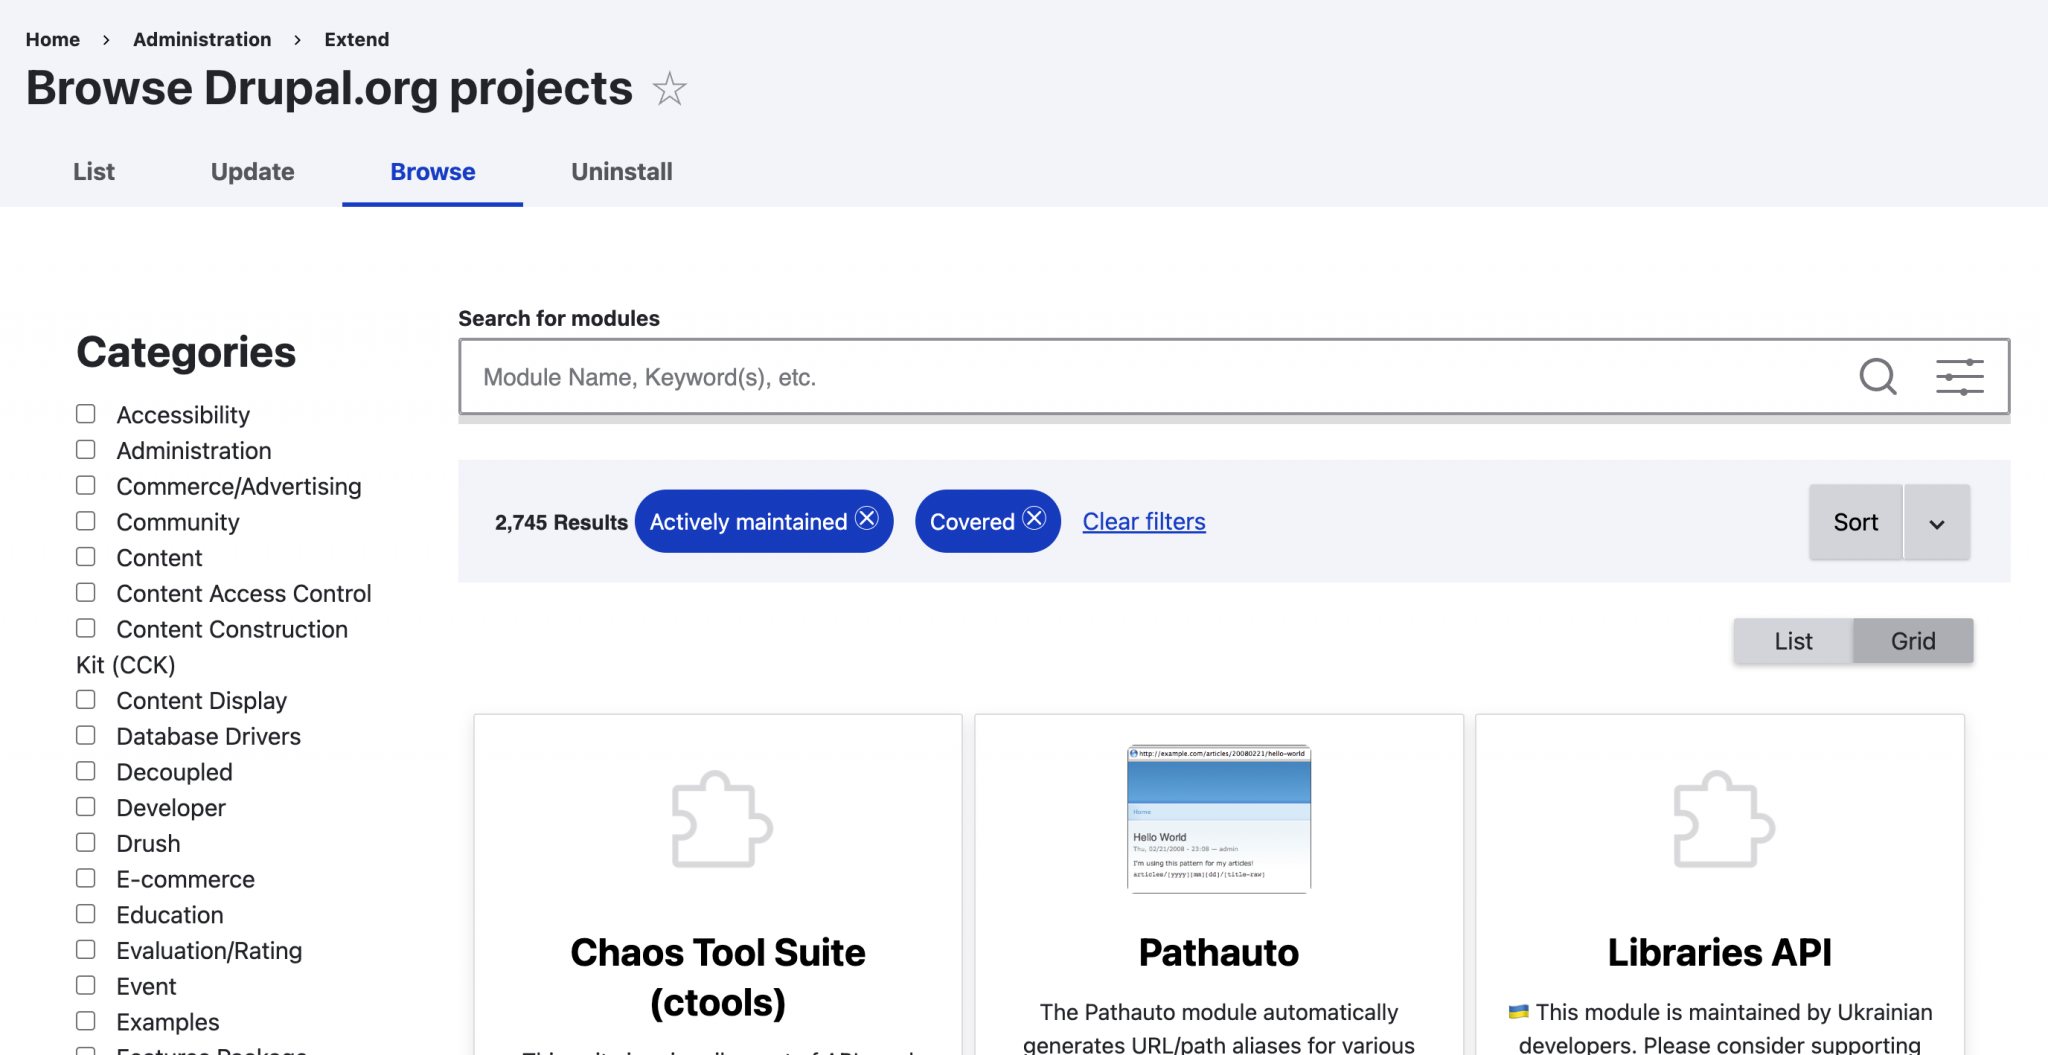Viewport: 2048px width, 1055px height.
Task: Enable the E-commerce category filter
Action: click(x=85, y=878)
